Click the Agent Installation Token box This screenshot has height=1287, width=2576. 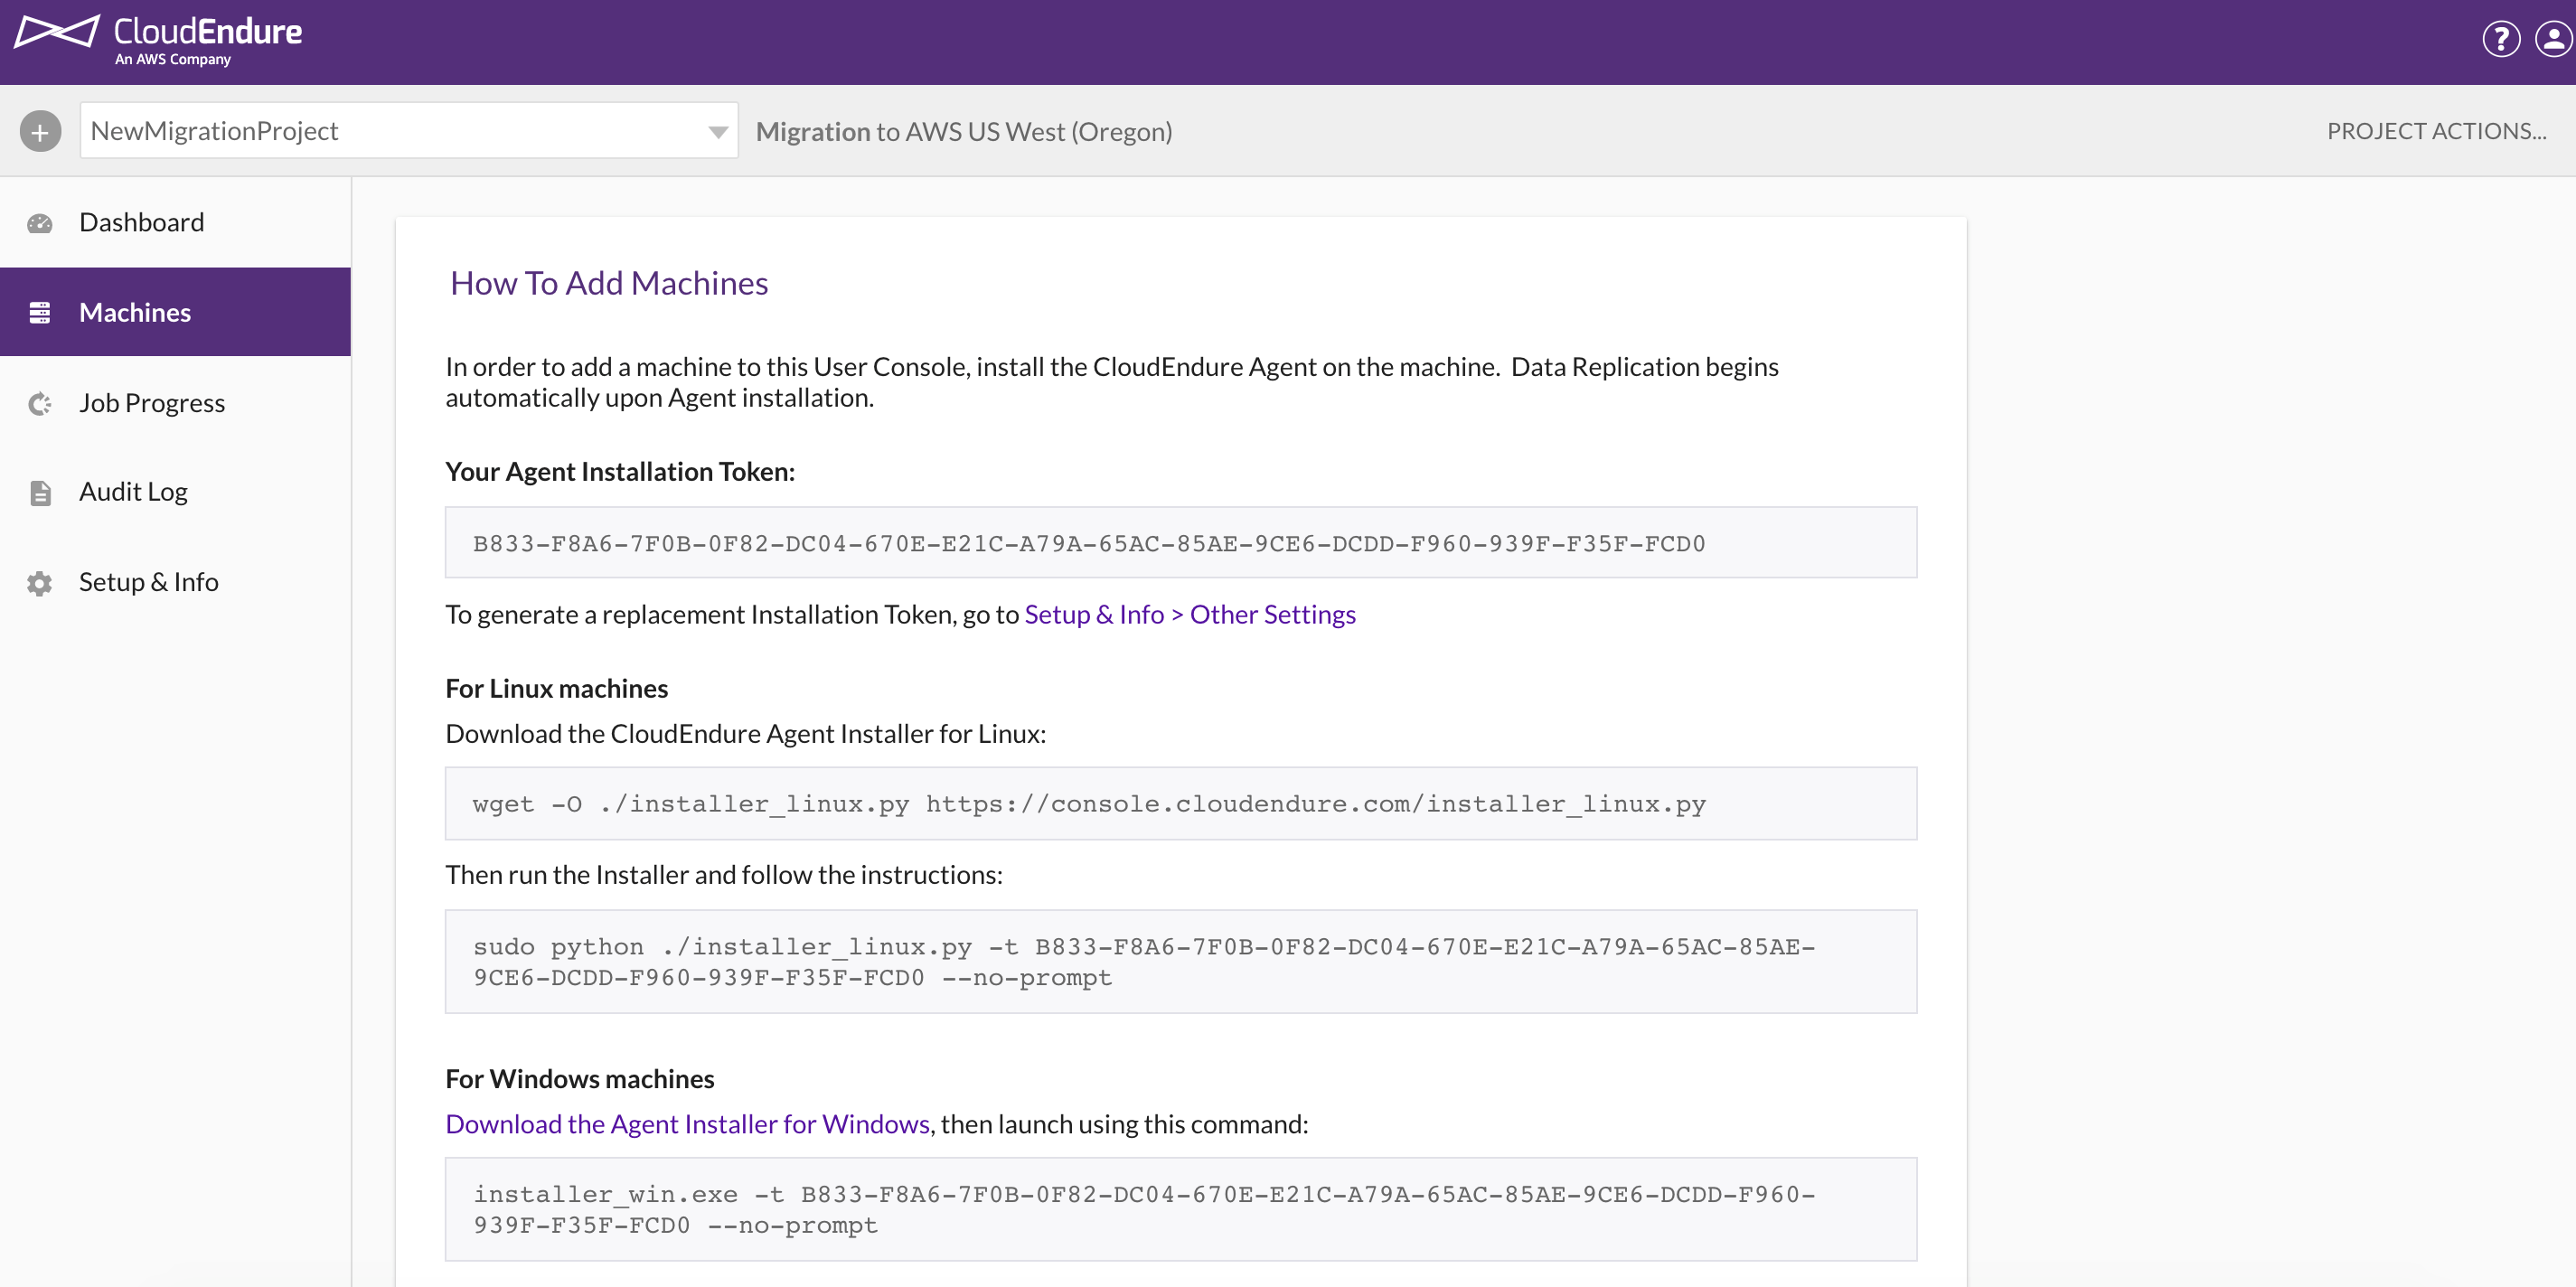[x=1180, y=543]
